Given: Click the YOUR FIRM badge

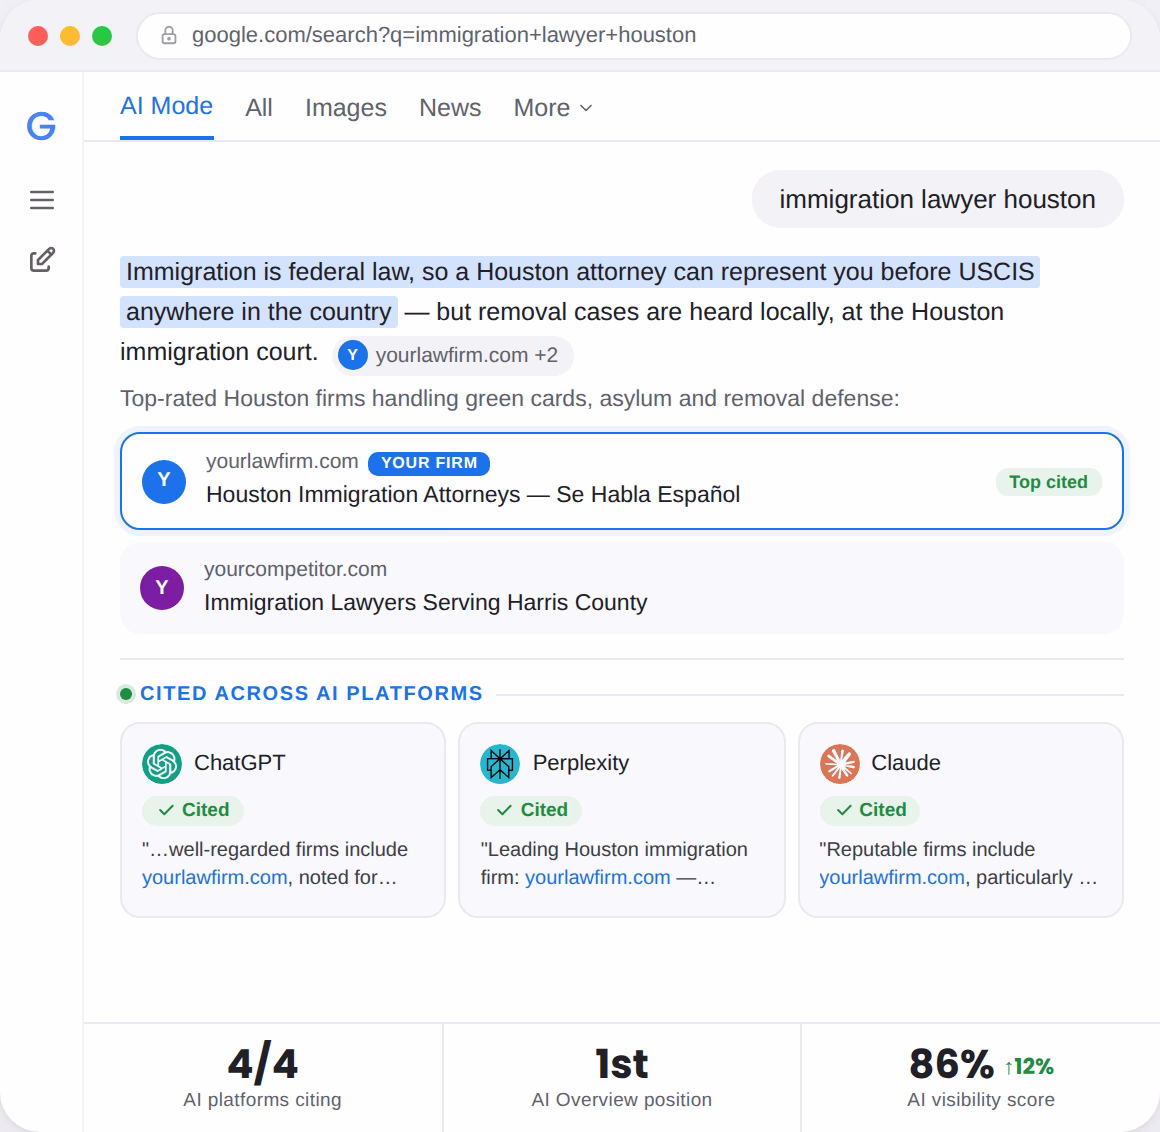Looking at the screenshot, I should 429,463.
